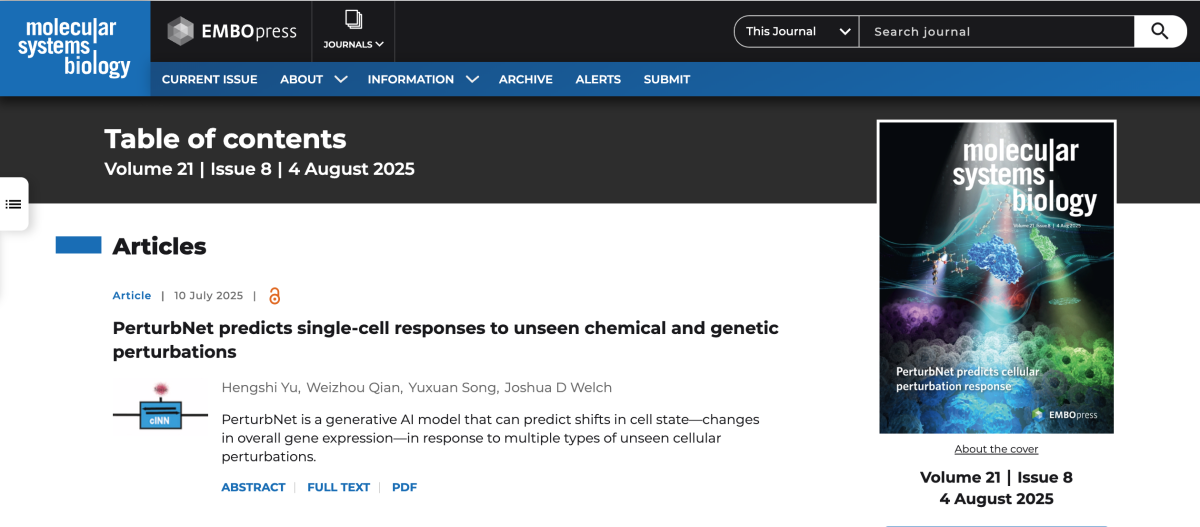The image size is (1200, 527).
Task: Focus the Search journal input field
Action: point(996,31)
